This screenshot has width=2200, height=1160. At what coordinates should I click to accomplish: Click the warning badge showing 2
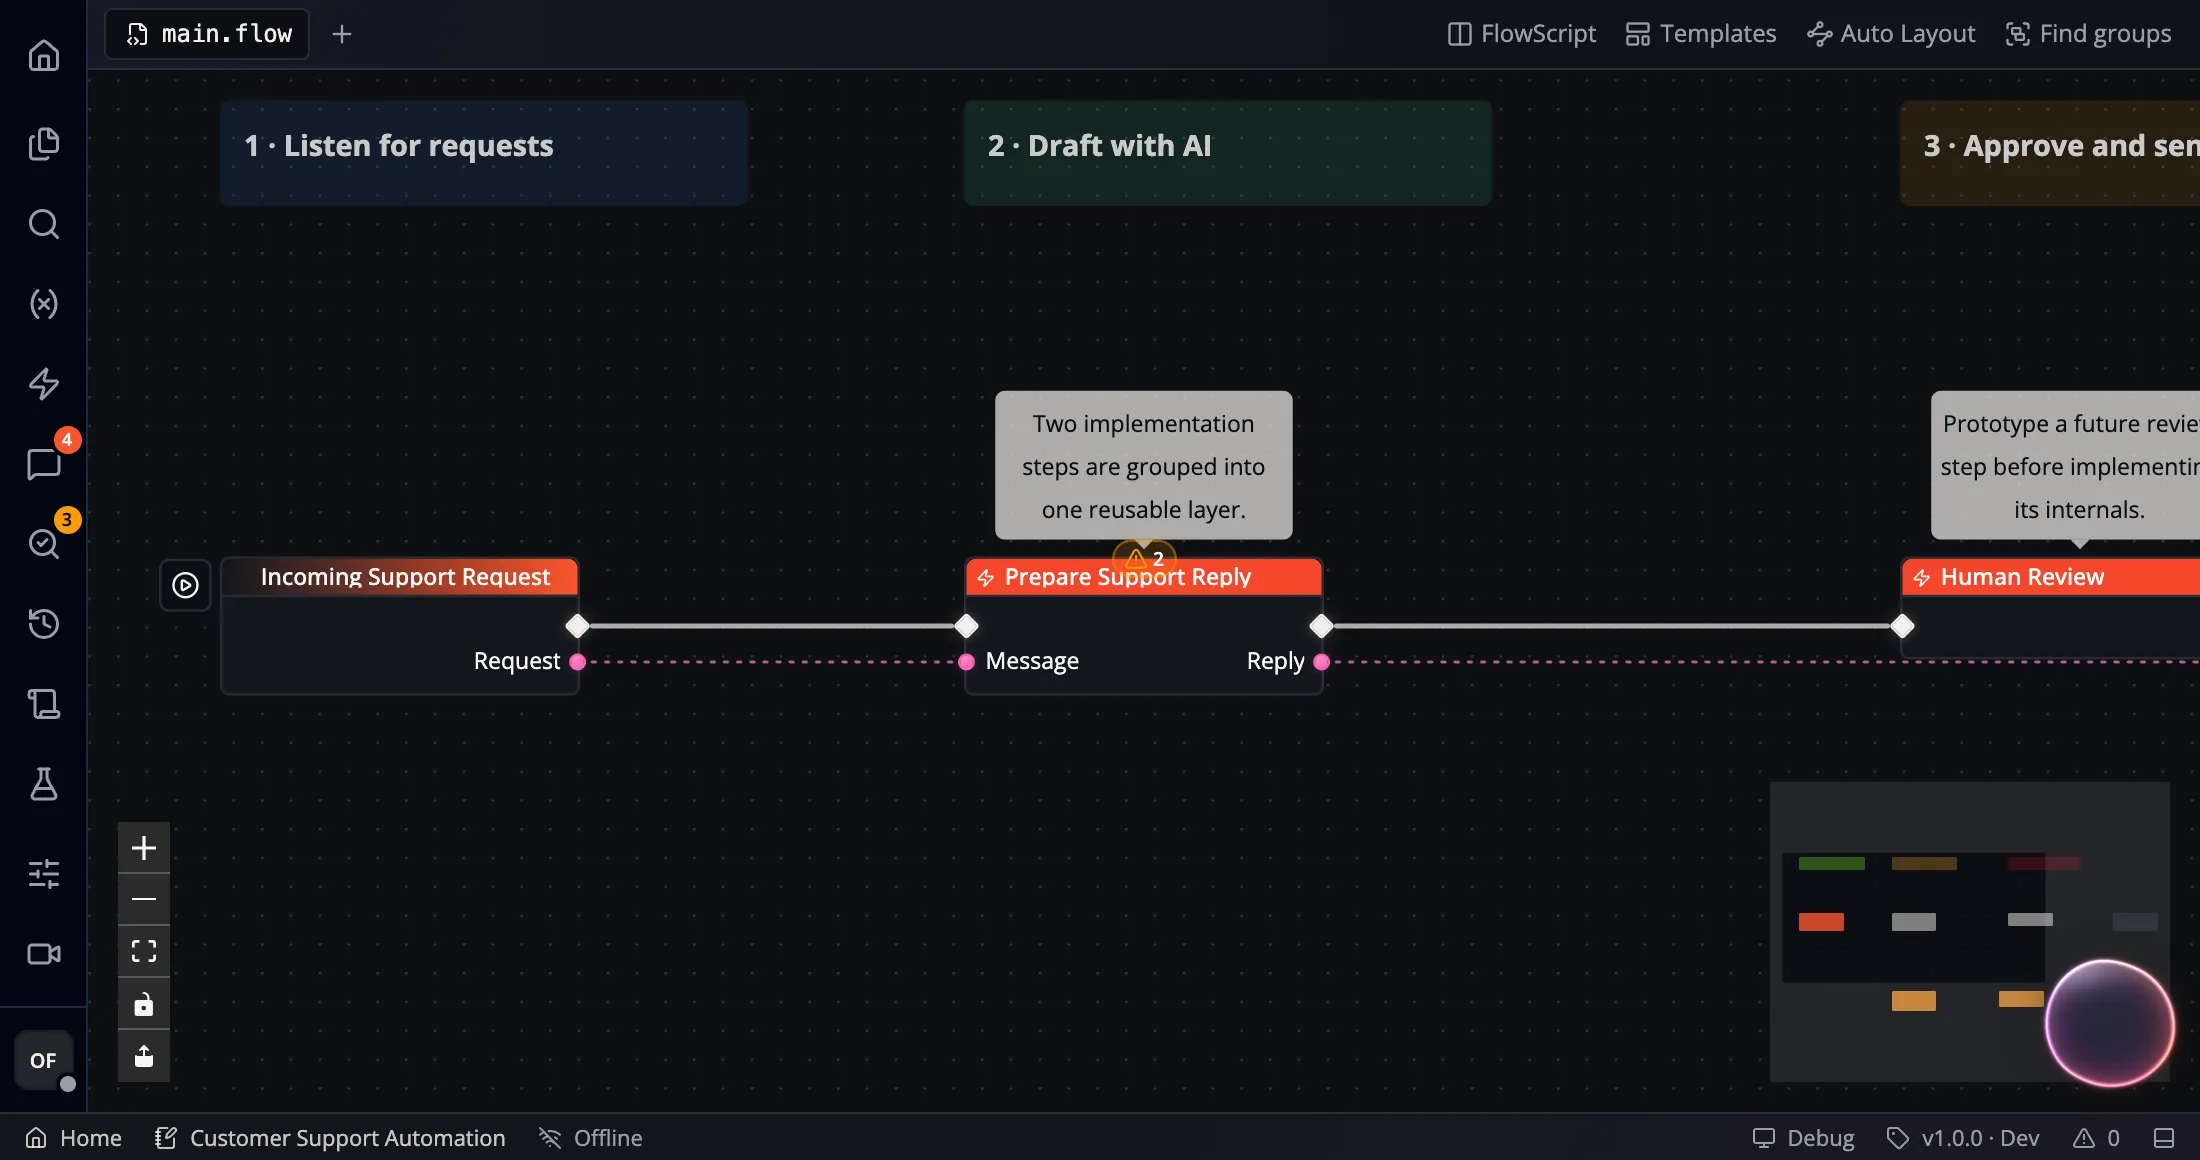coord(1145,558)
